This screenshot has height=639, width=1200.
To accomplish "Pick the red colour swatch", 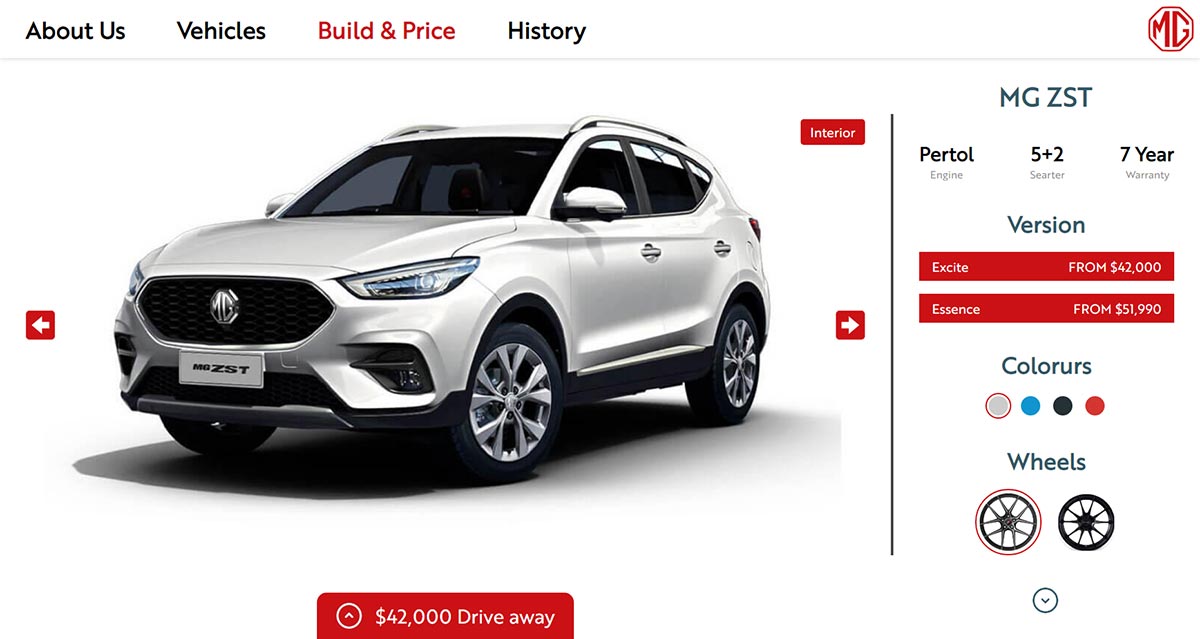I will pyautogui.click(x=1095, y=406).
